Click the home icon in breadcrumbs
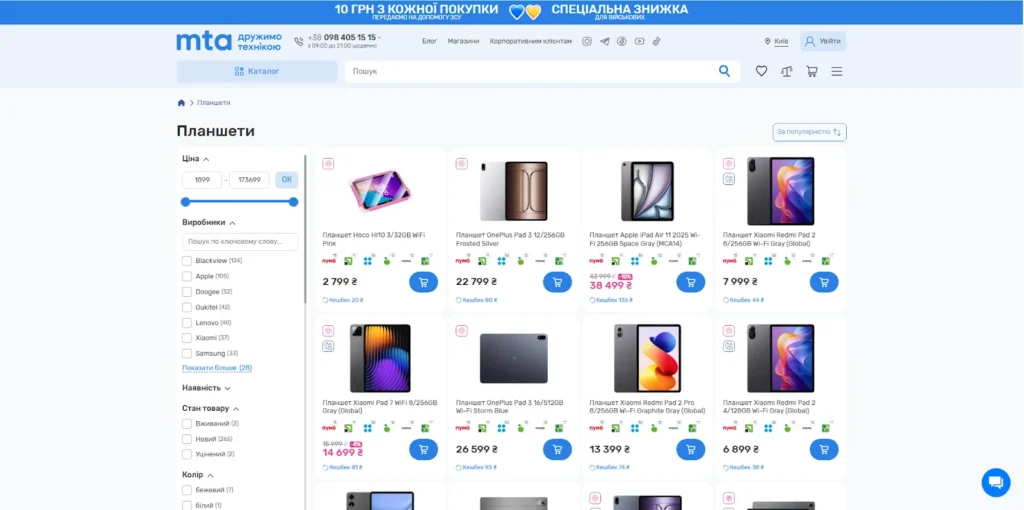The width and height of the screenshot is (1024, 510). [x=181, y=103]
